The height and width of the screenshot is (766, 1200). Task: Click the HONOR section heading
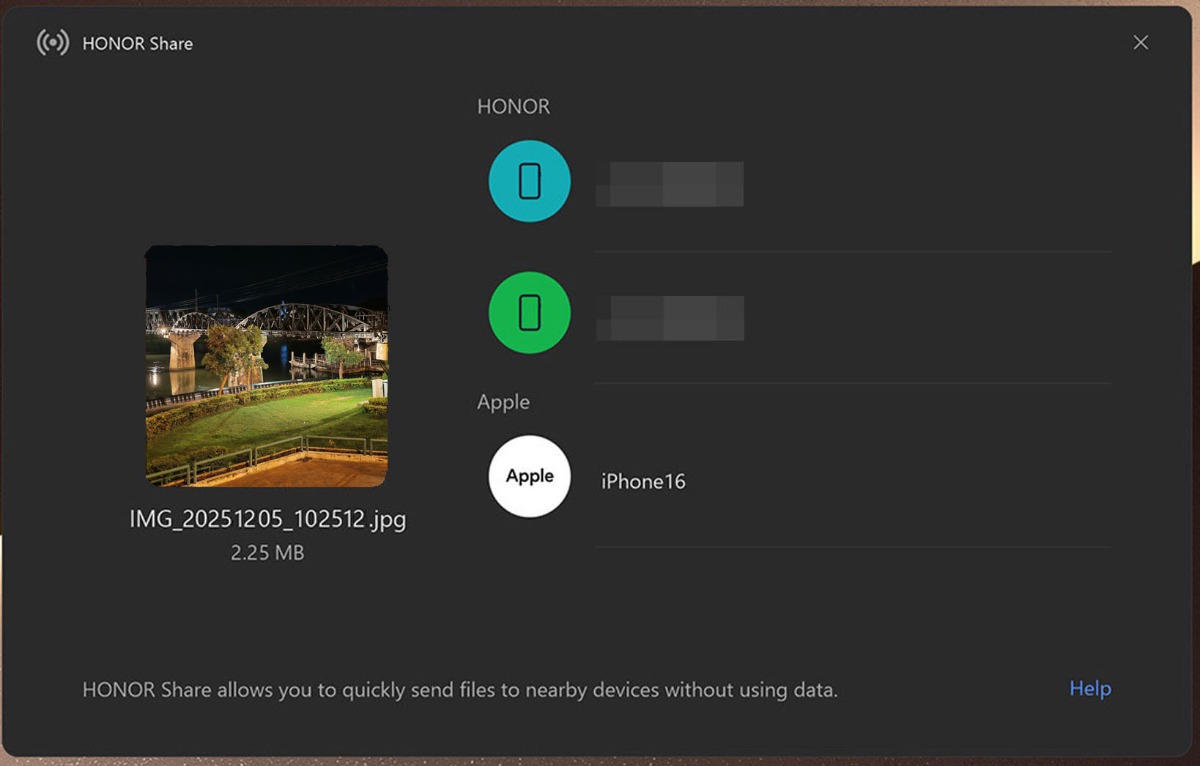pos(513,106)
